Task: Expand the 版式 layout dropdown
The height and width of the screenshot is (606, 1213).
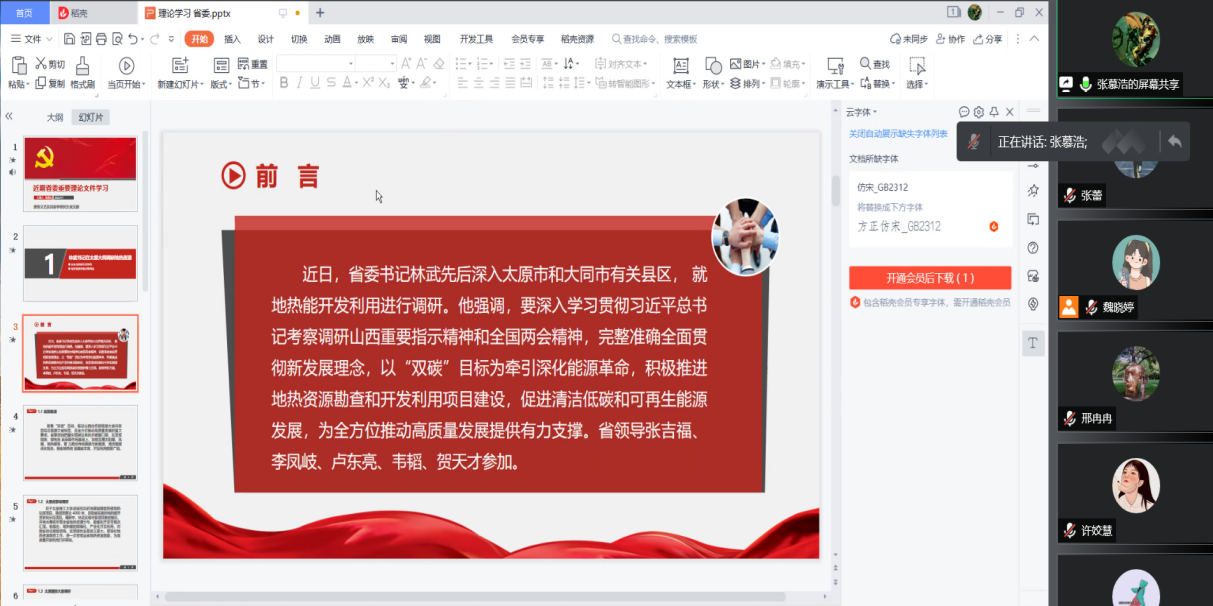Action: click(219, 84)
